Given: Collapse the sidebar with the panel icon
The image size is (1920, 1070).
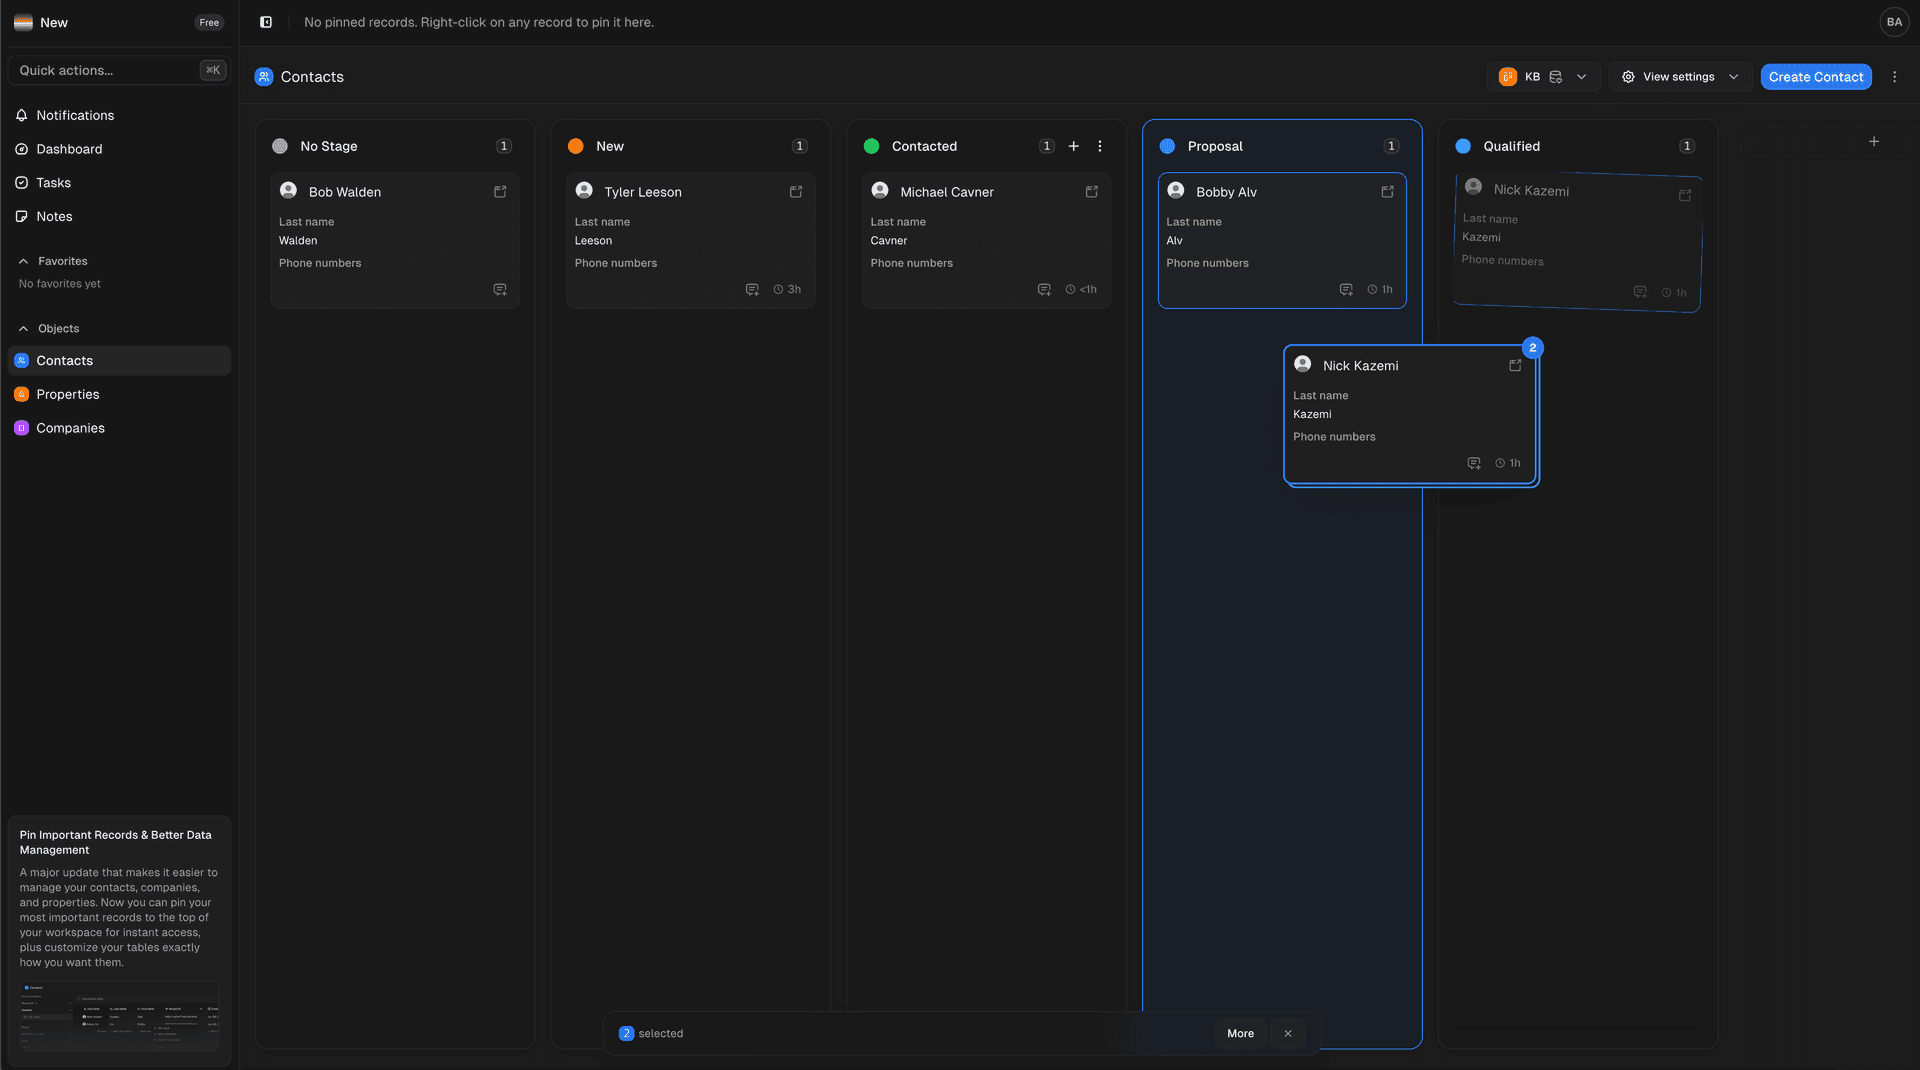Looking at the screenshot, I should 265,21.
